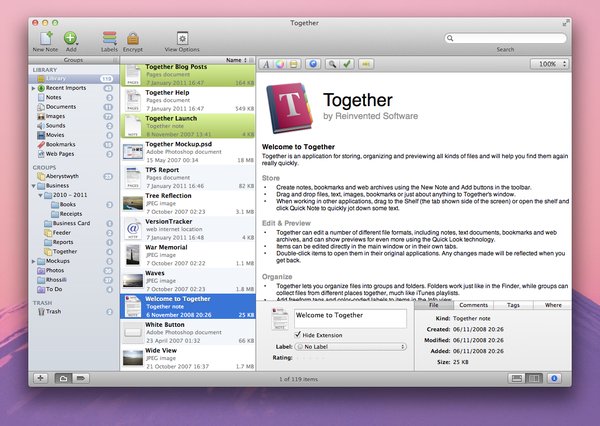Viewport: 600px width, 426px height.
Task: Select Library in the sidebar
Action: (x=74, y=78)
